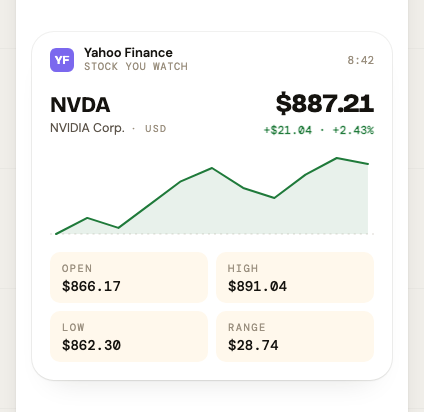Screen dimensions: 424x412
Task: Open the Yahoo Finance notification title
Action: [x=128, y=53]
